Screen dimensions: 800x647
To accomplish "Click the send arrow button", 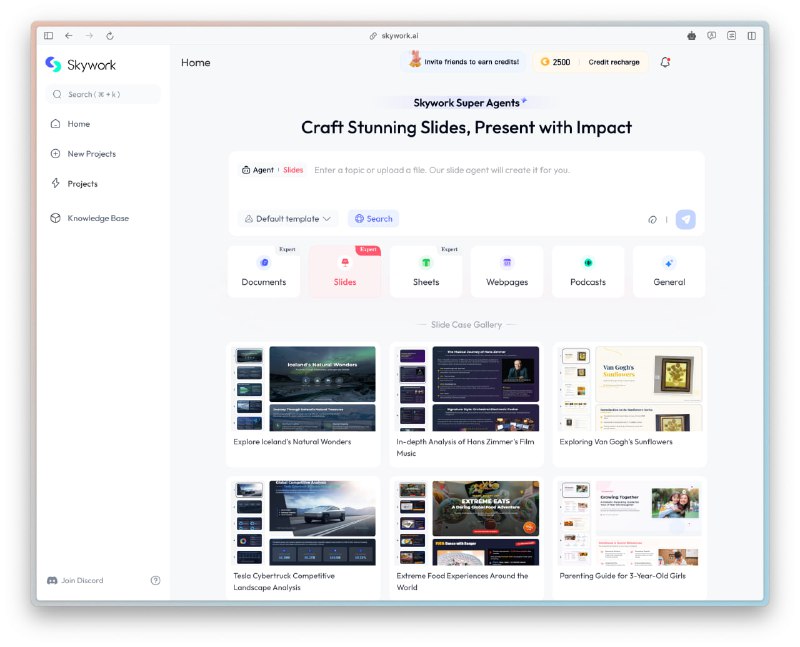I will tap(686, 219).
